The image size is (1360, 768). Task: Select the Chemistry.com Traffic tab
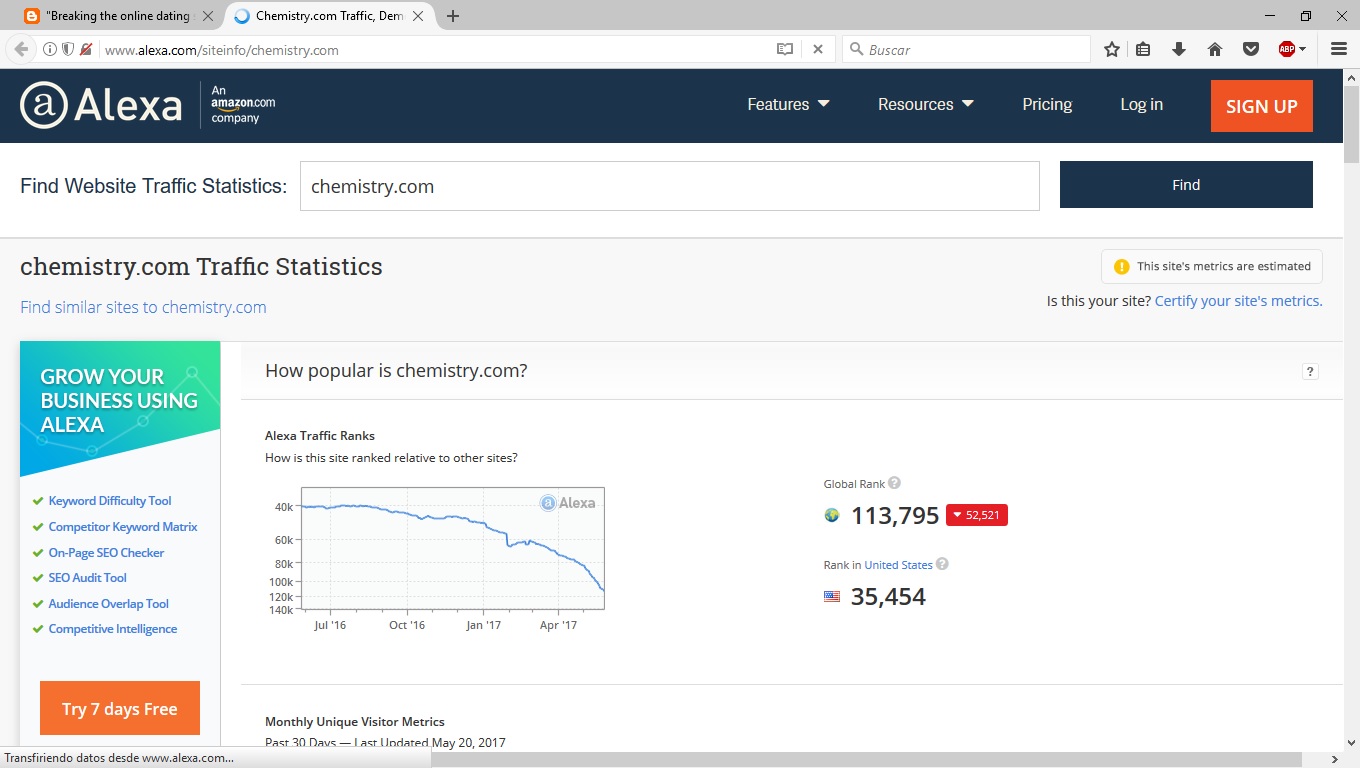329,16
